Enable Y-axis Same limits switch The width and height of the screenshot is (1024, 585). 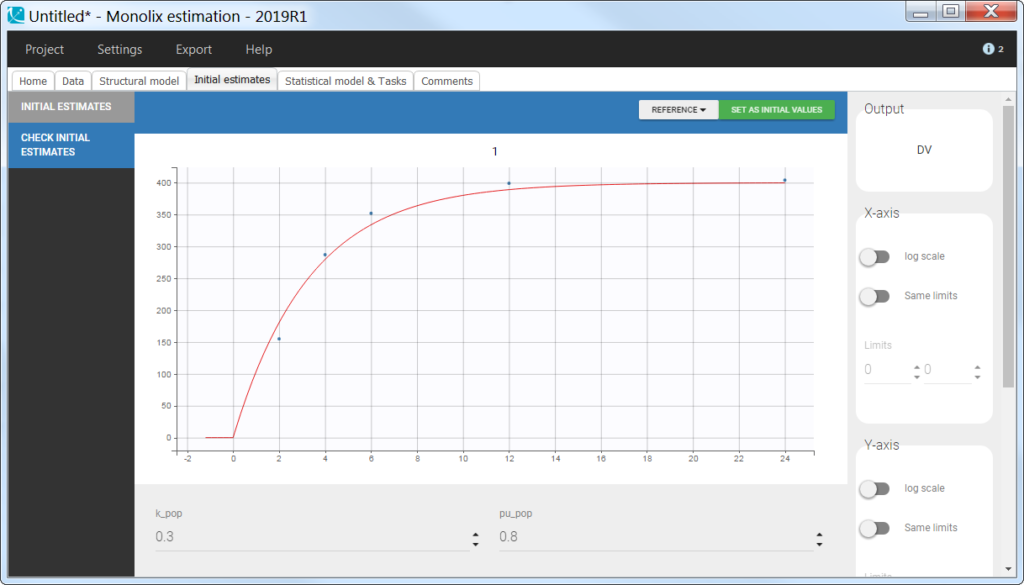[874, 528]
